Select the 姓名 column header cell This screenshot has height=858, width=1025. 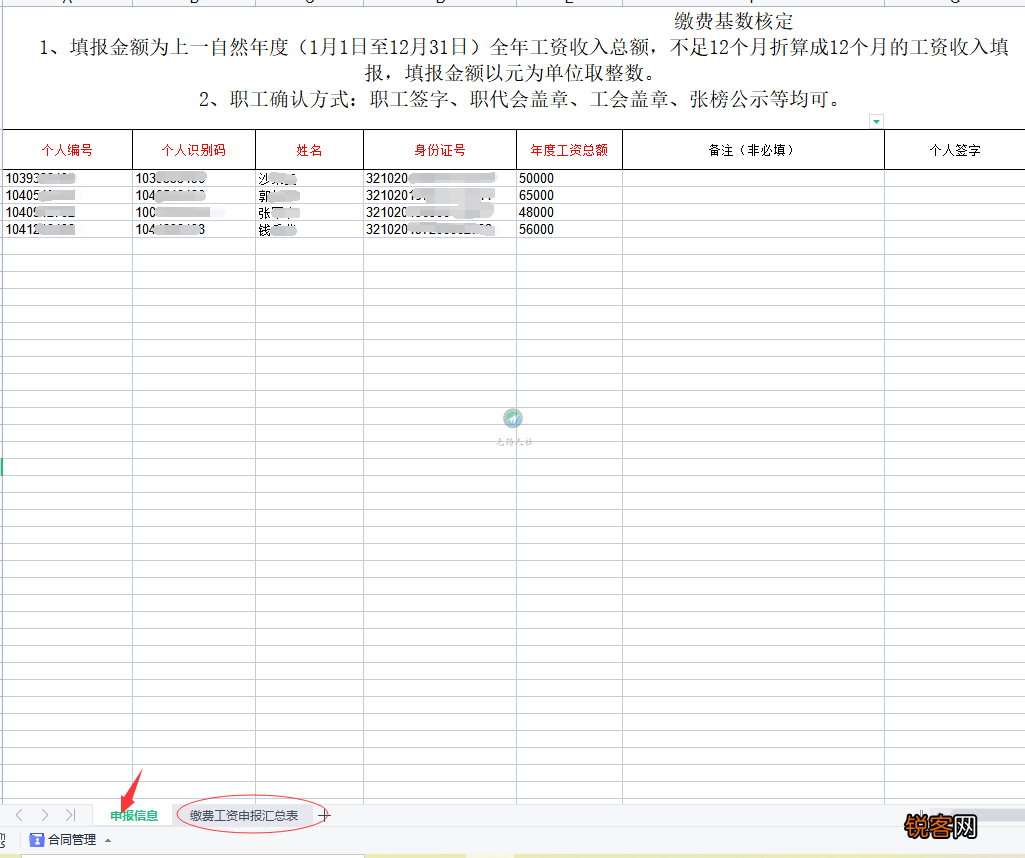(x=308, y=149)
